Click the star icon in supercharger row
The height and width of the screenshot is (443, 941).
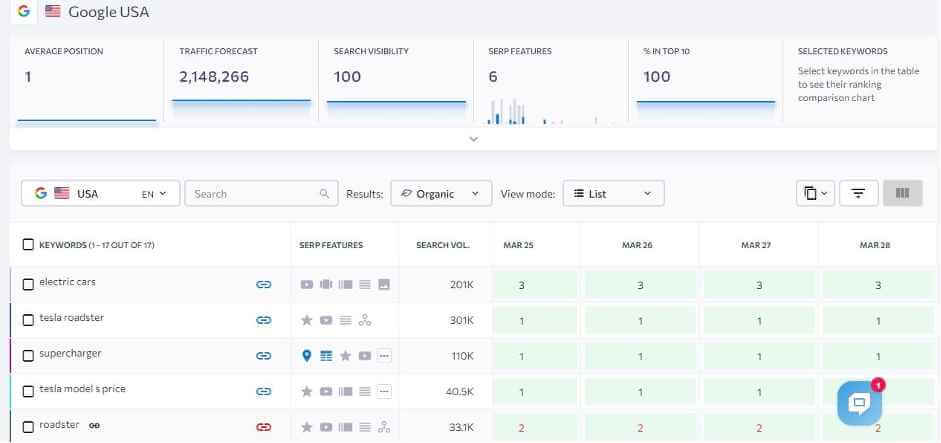point(345,356)
